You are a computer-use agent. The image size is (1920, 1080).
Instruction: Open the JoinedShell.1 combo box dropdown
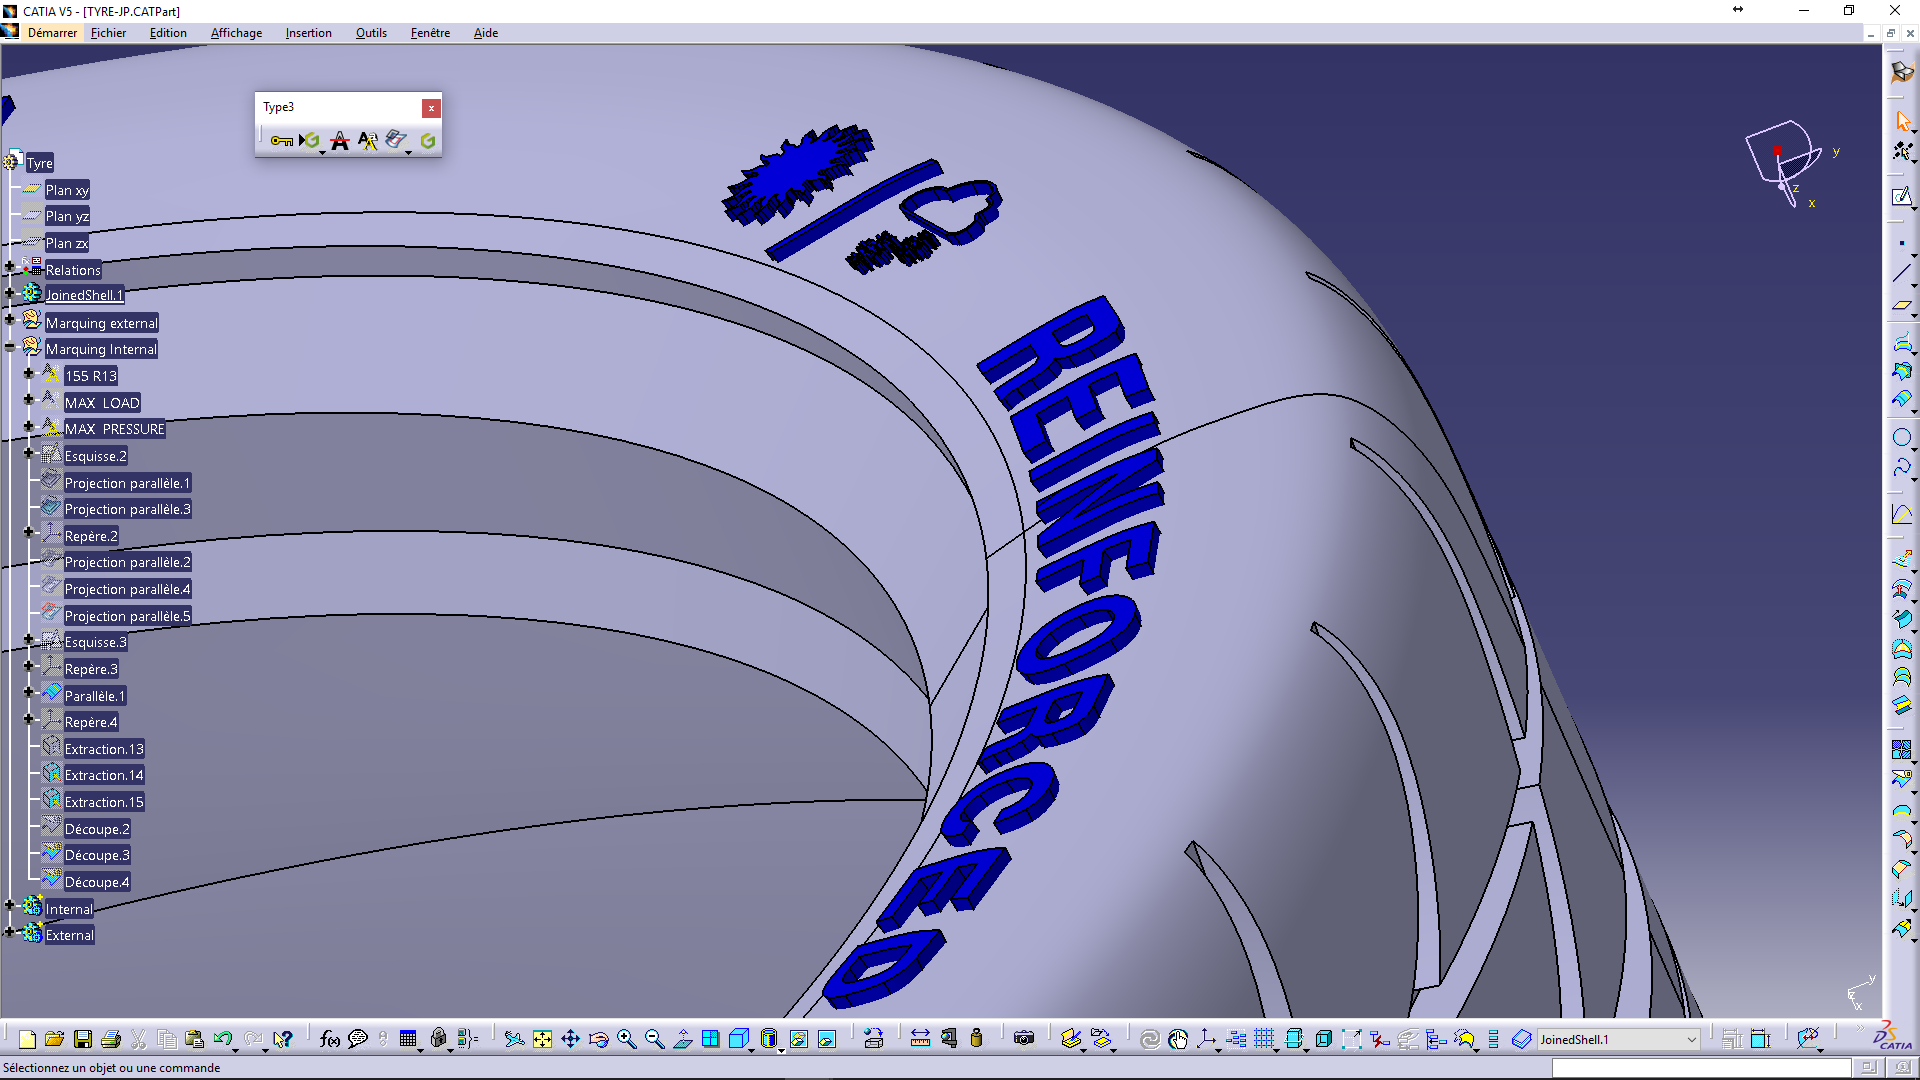click(x=1692, y=1040)
